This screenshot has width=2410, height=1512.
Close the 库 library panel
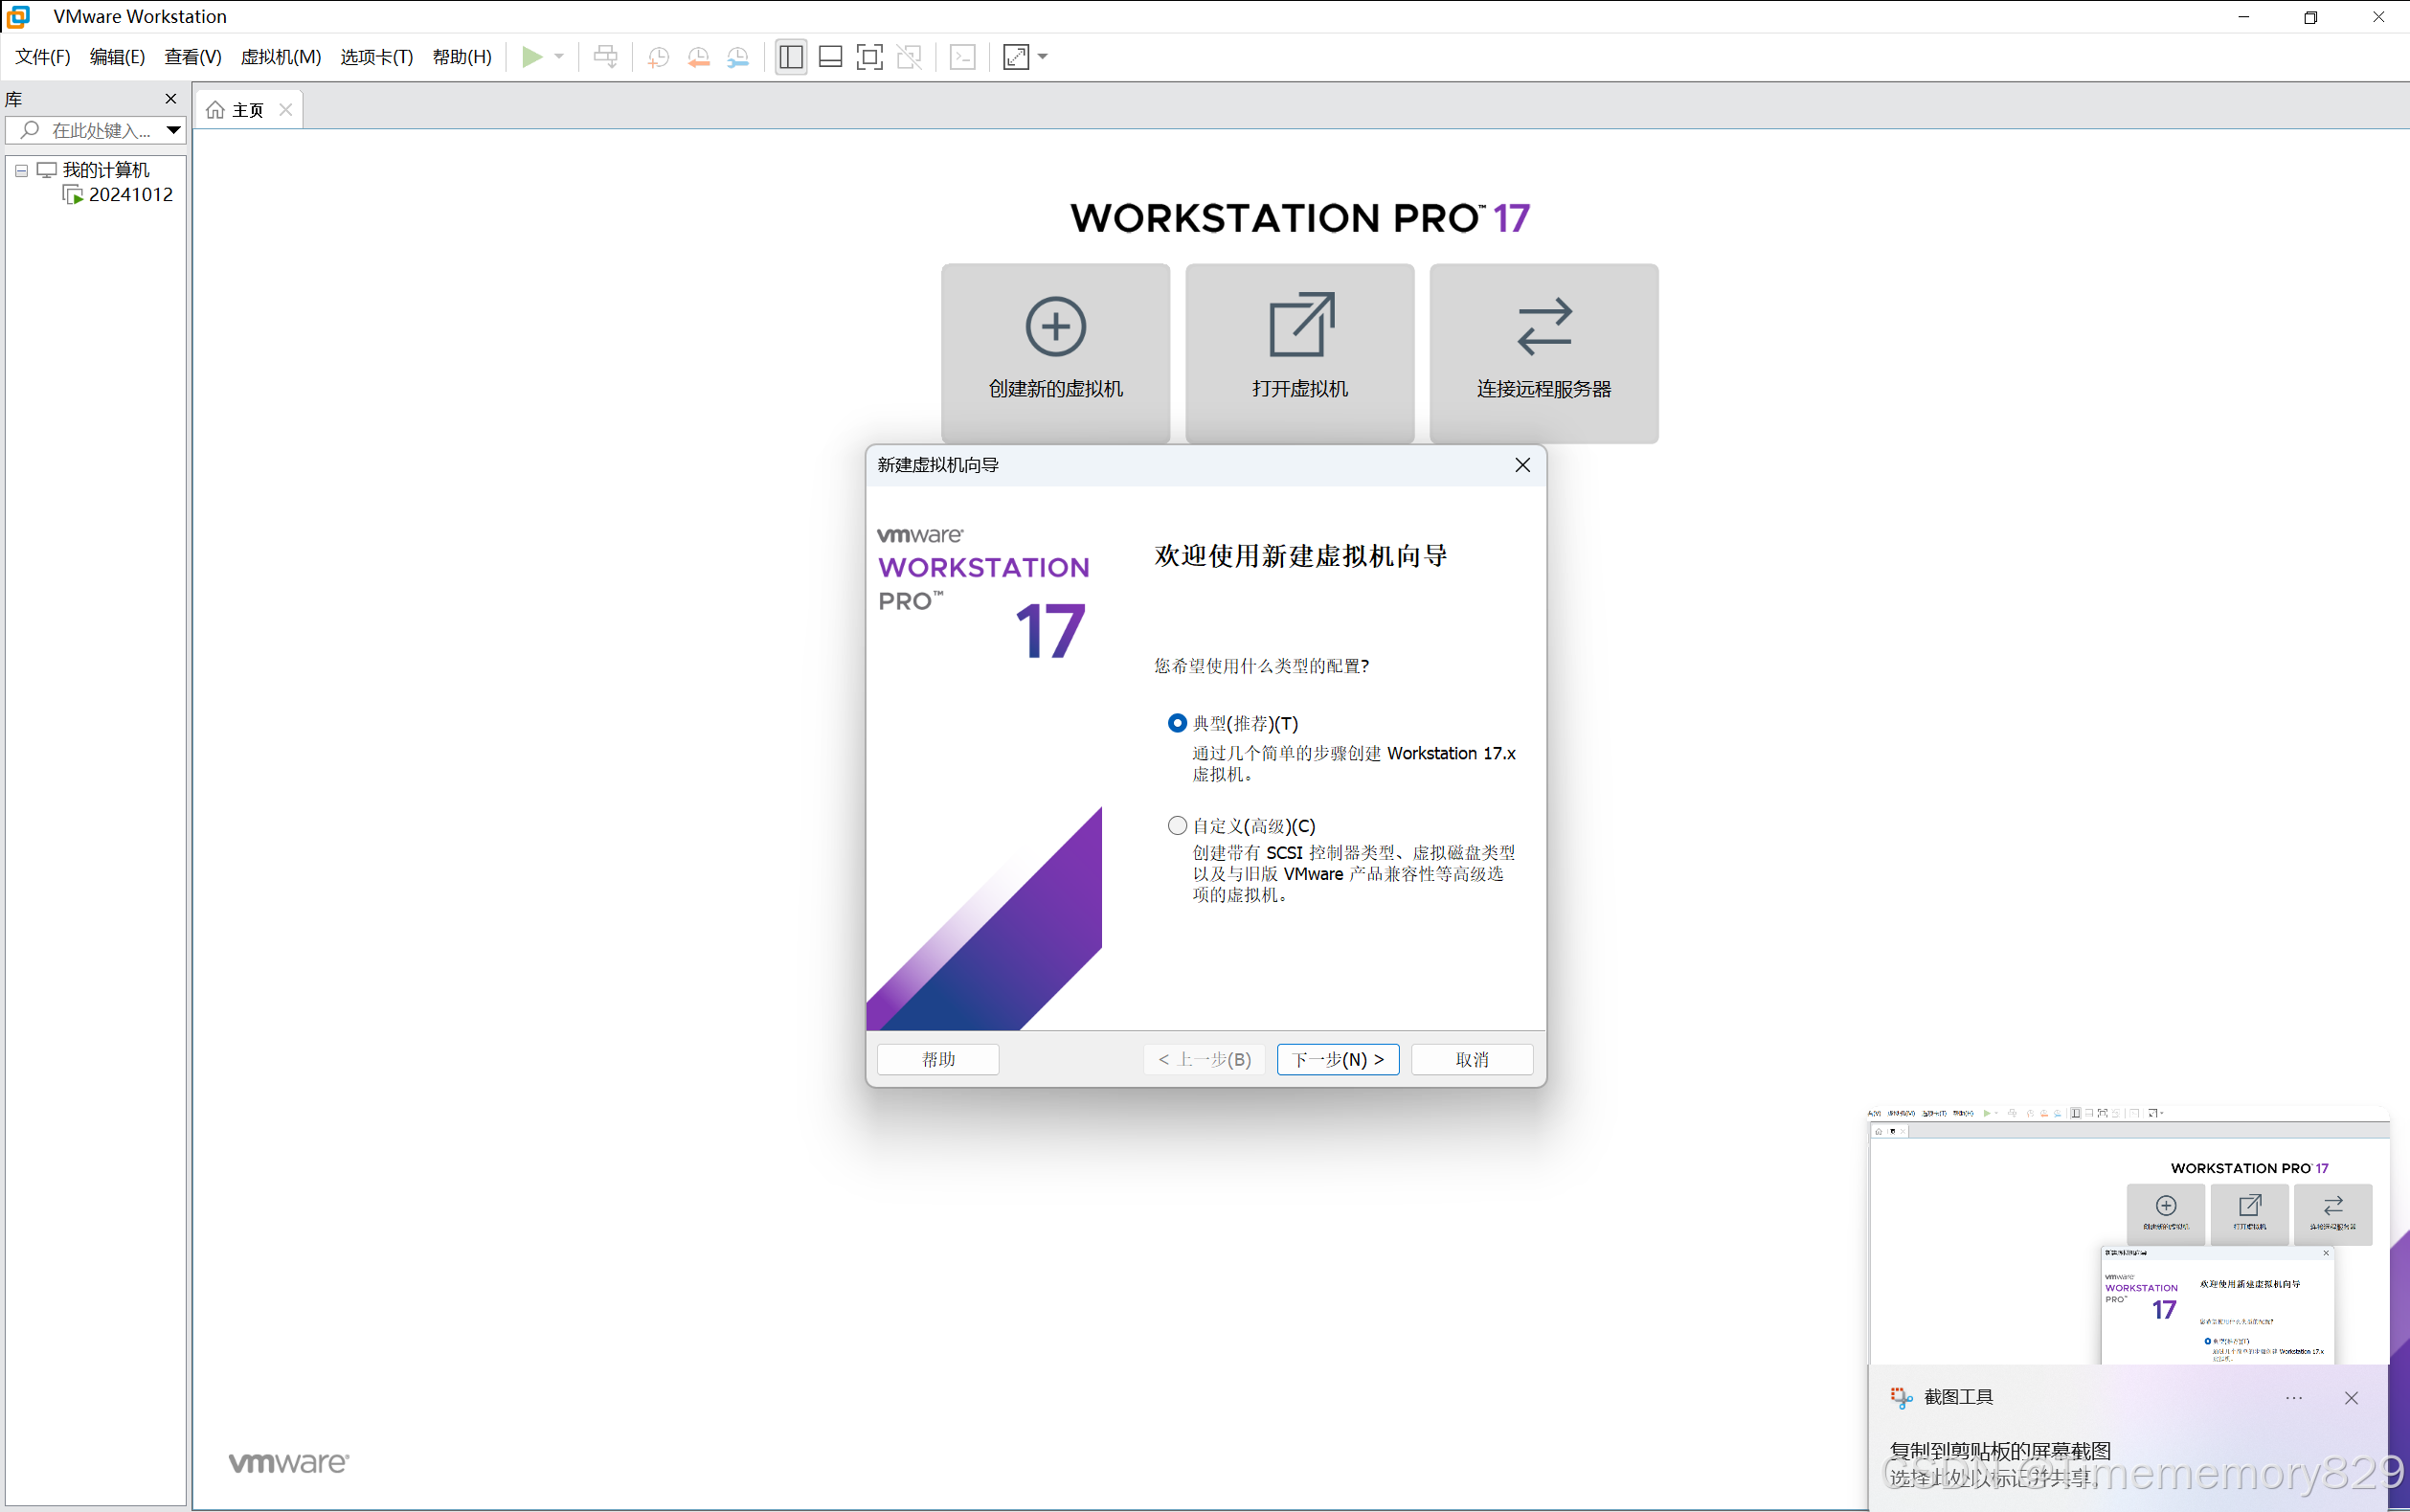(170, 98)
